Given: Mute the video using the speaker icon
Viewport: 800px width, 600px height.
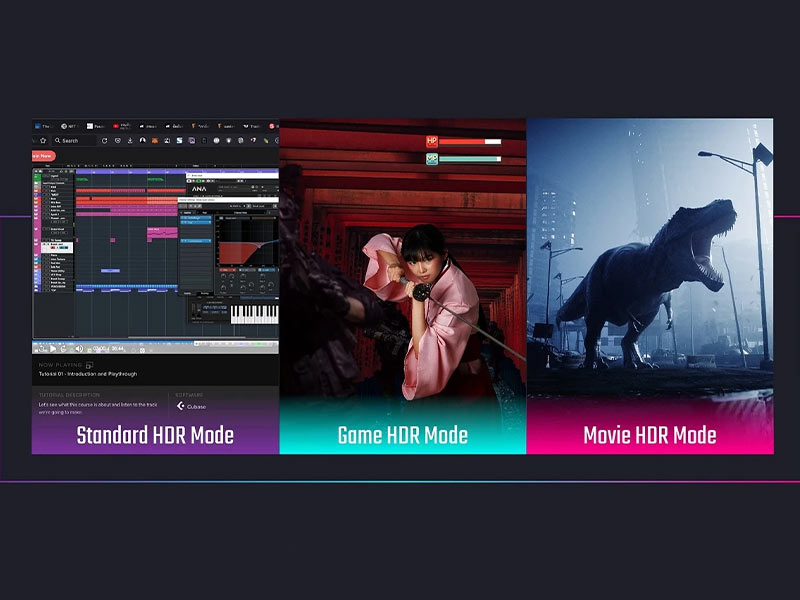Looking at the screenshot, I should [x=79, y=349].
